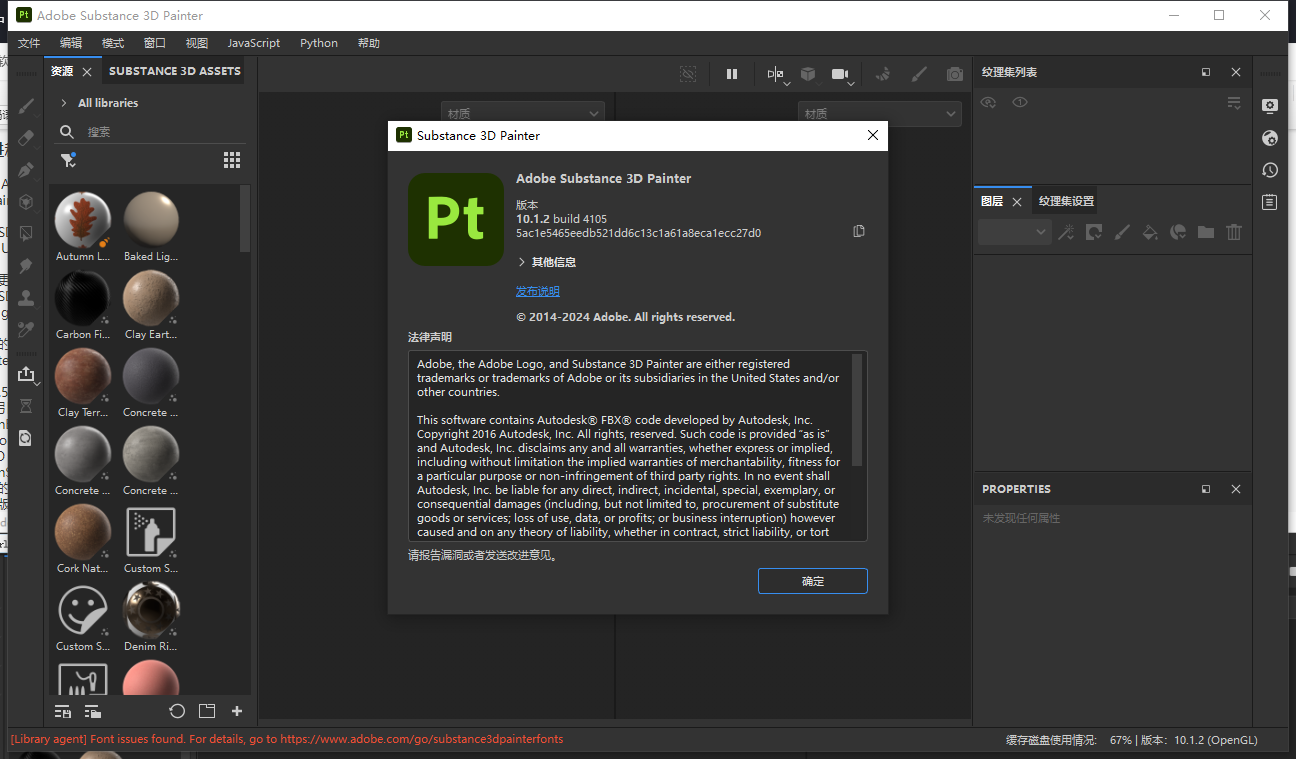Screen dimensions: 1296x759
Task: Click the add smart effect wand icon in Layers
Action: coord(1067,232)
